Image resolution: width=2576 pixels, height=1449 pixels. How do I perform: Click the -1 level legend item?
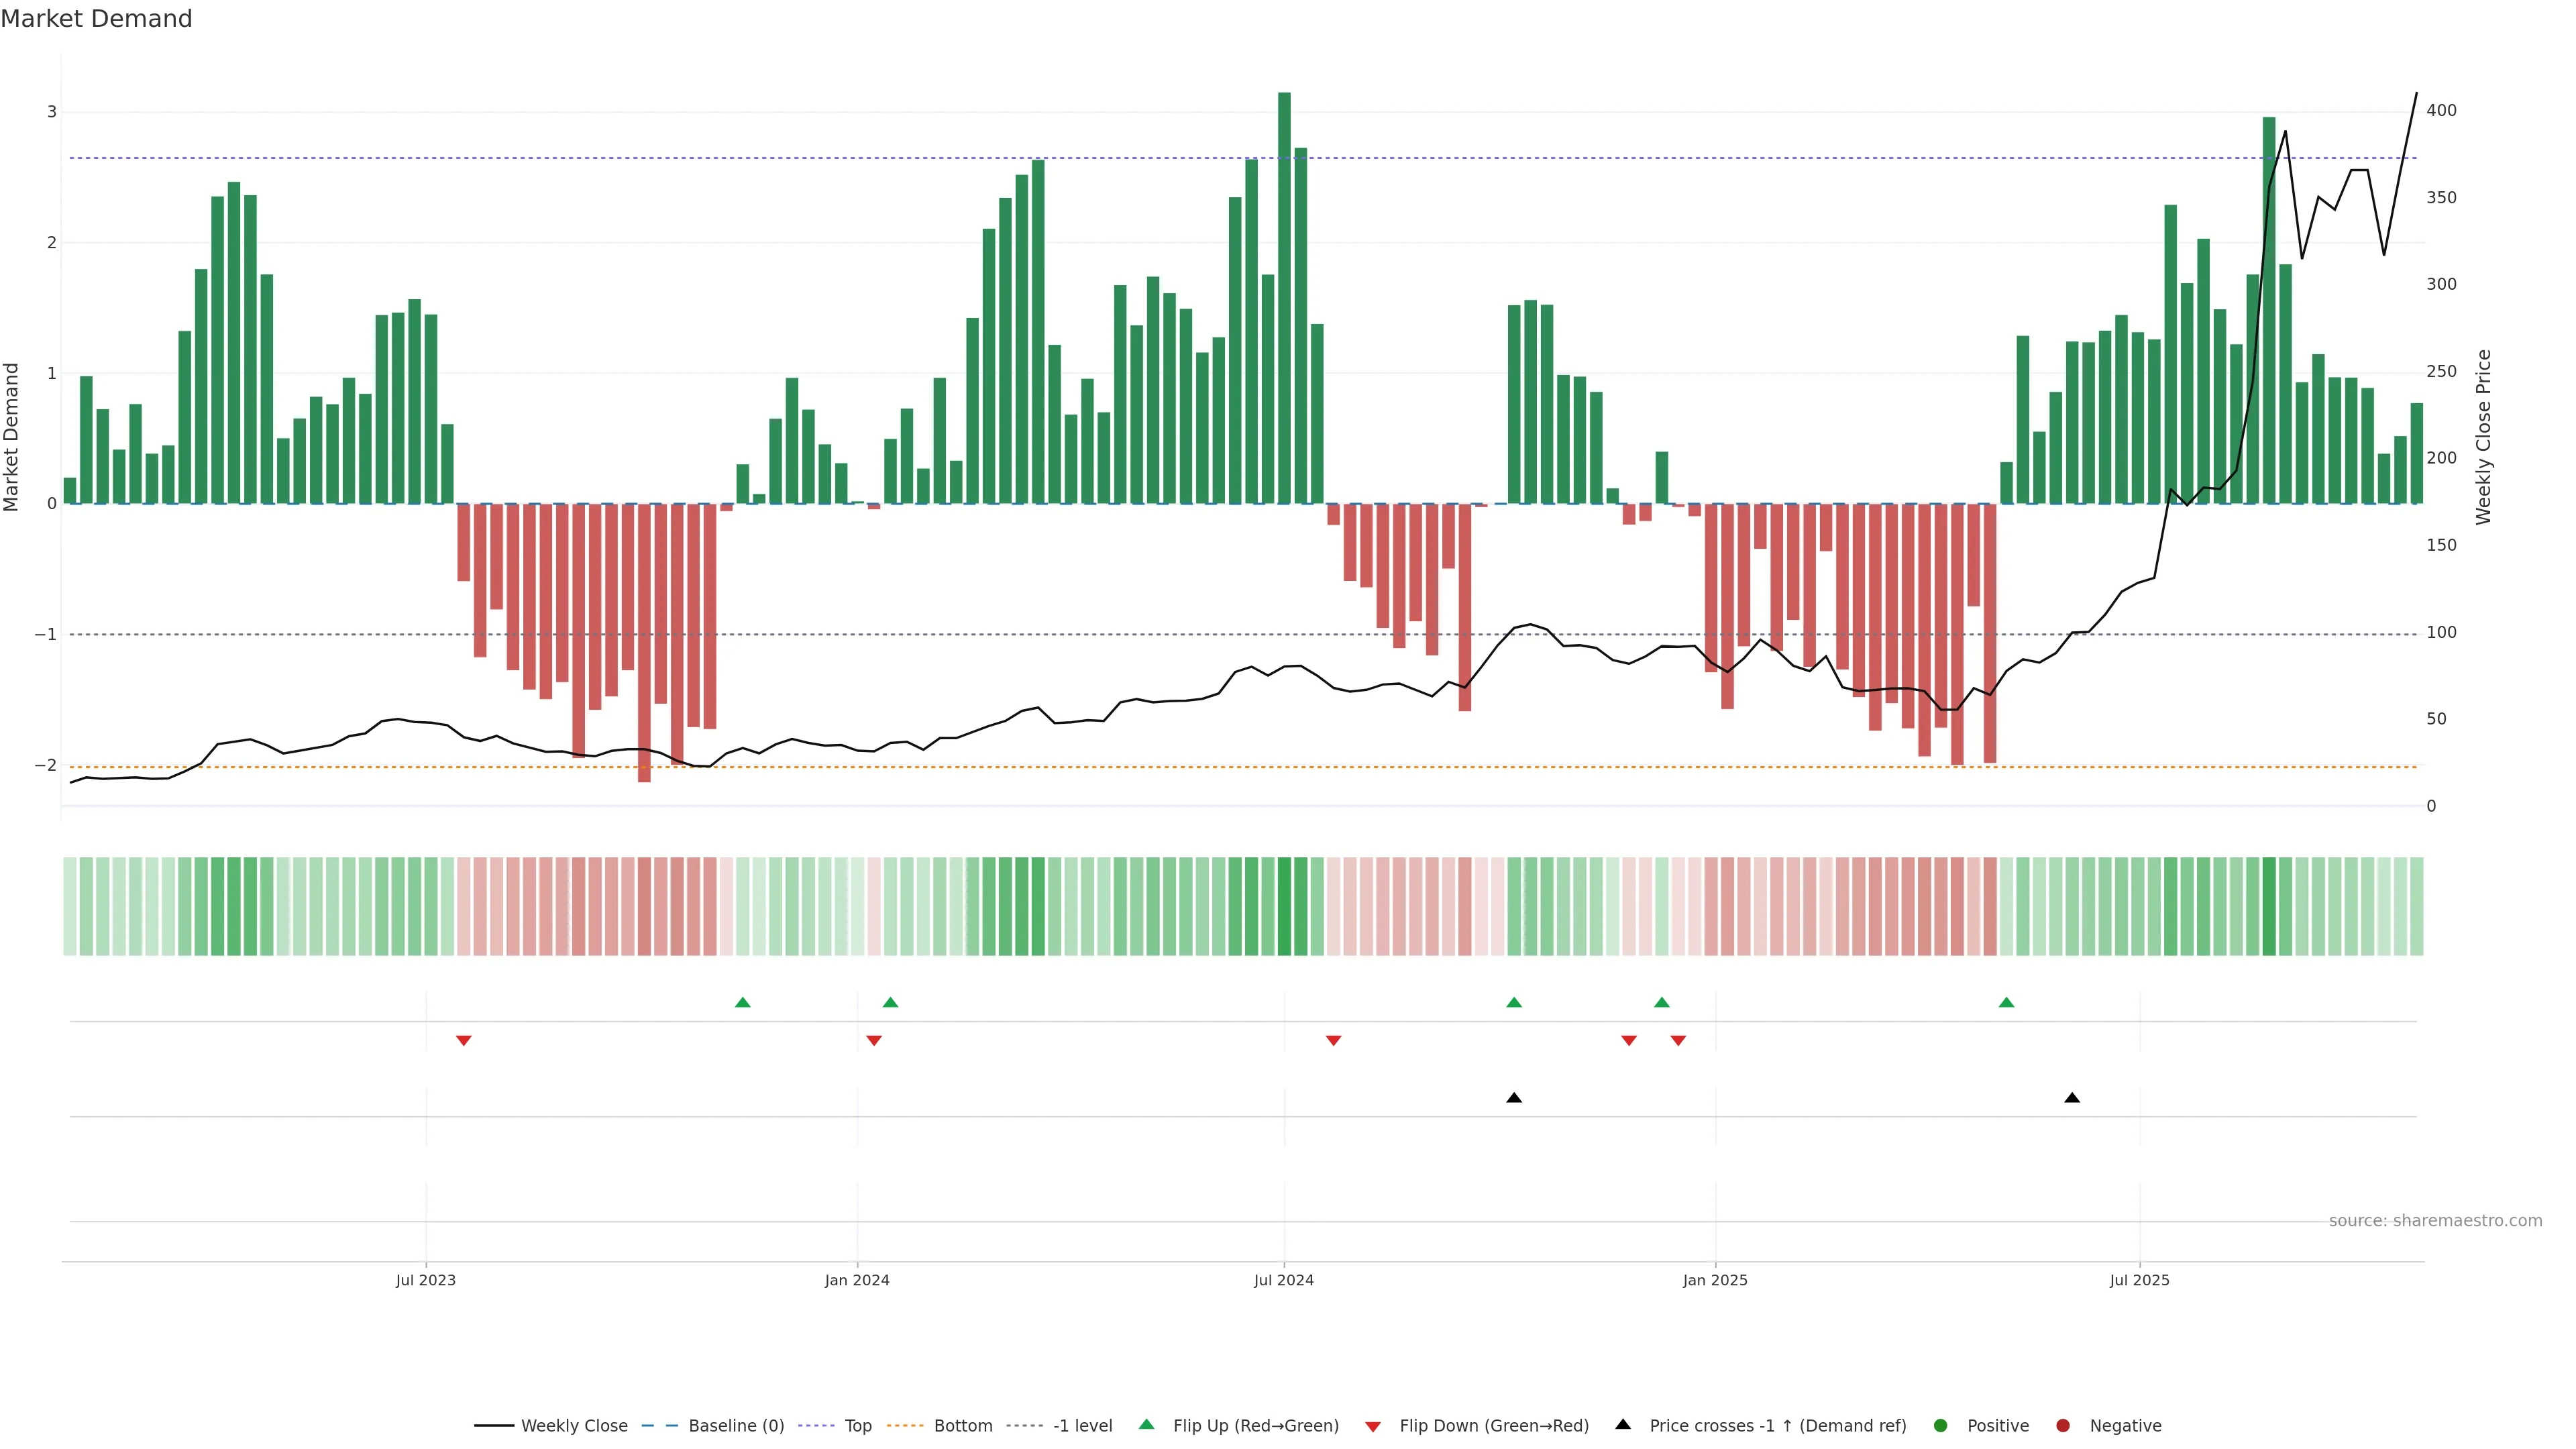pyautogui.click(x=1082, y=1425)
